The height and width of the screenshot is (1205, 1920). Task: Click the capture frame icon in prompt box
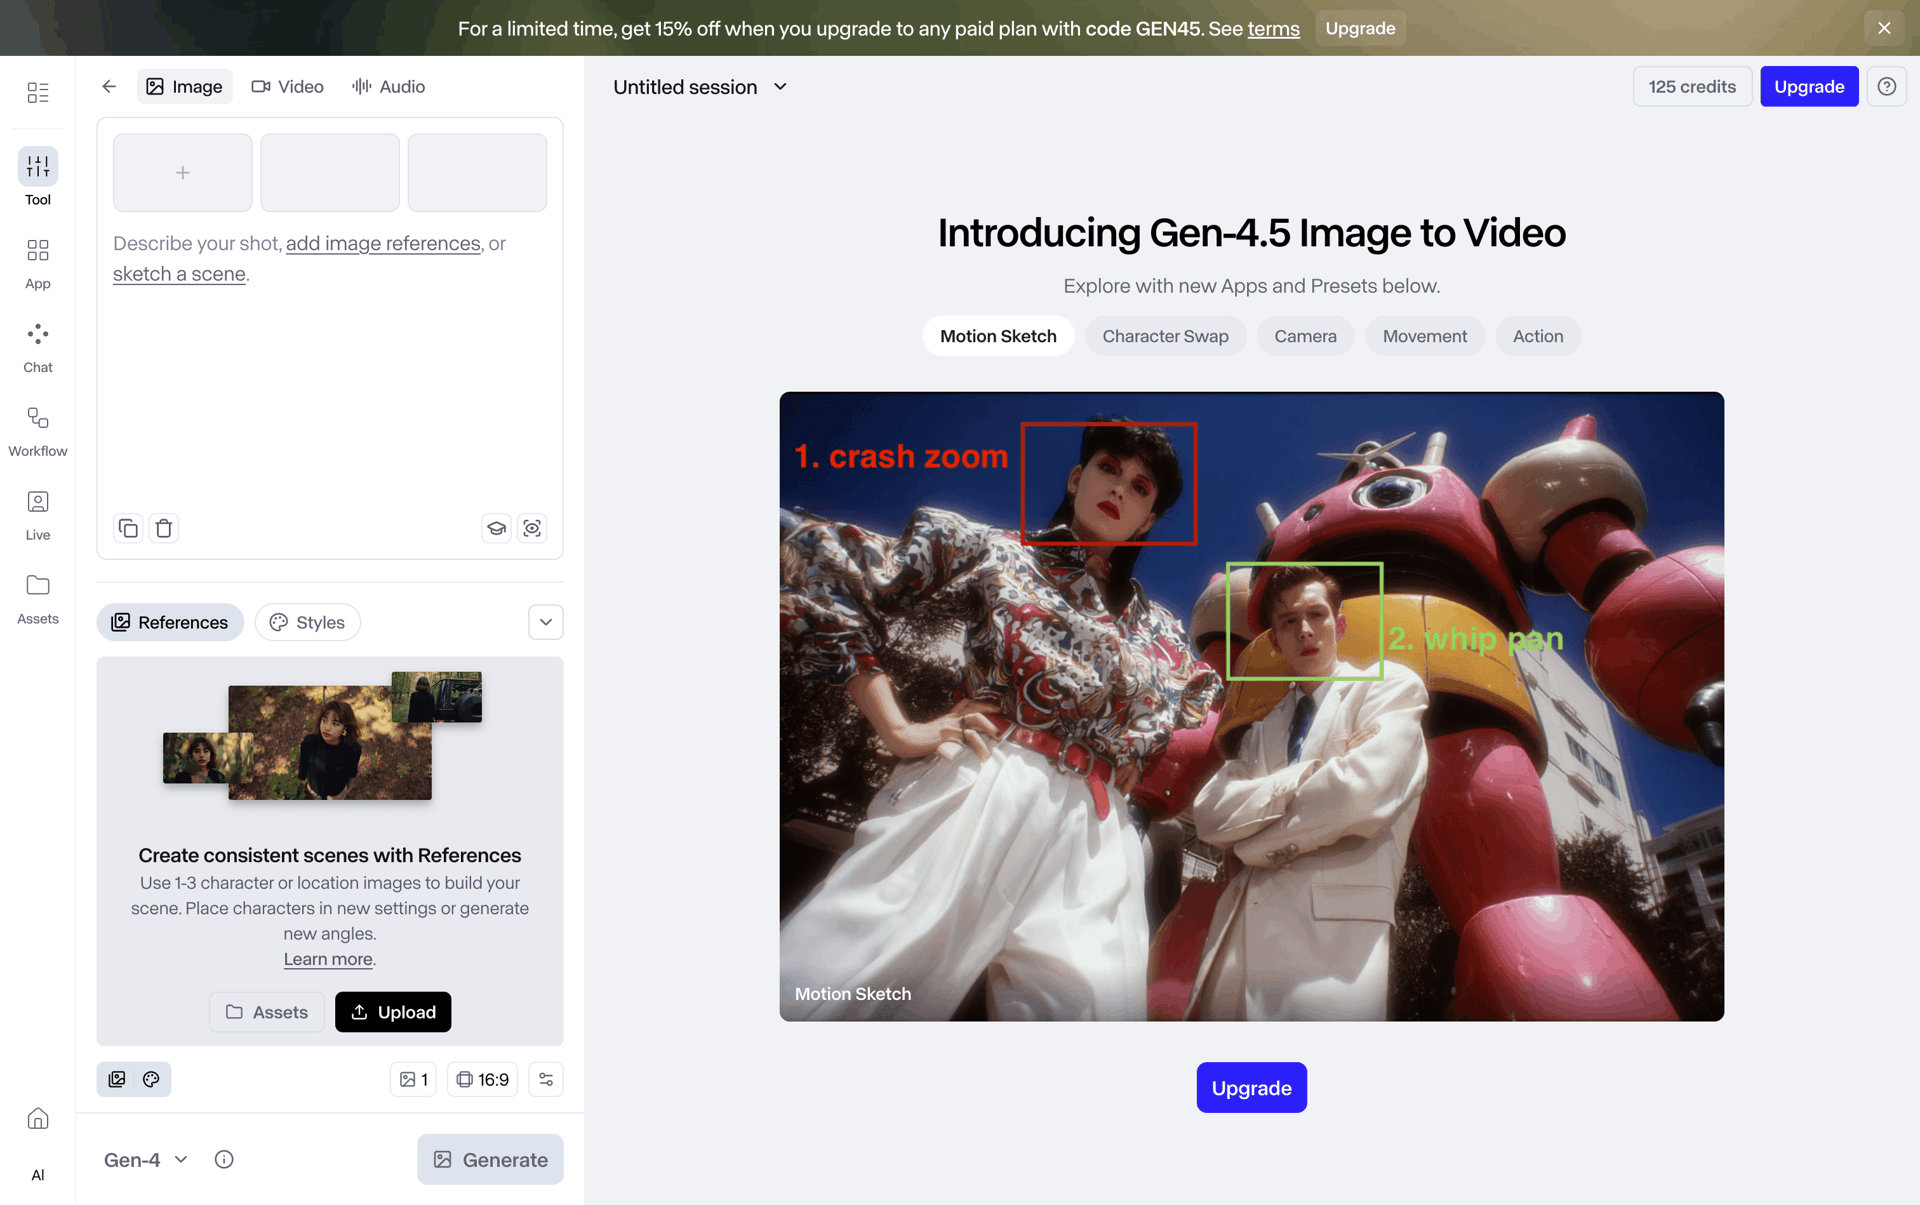532,528
